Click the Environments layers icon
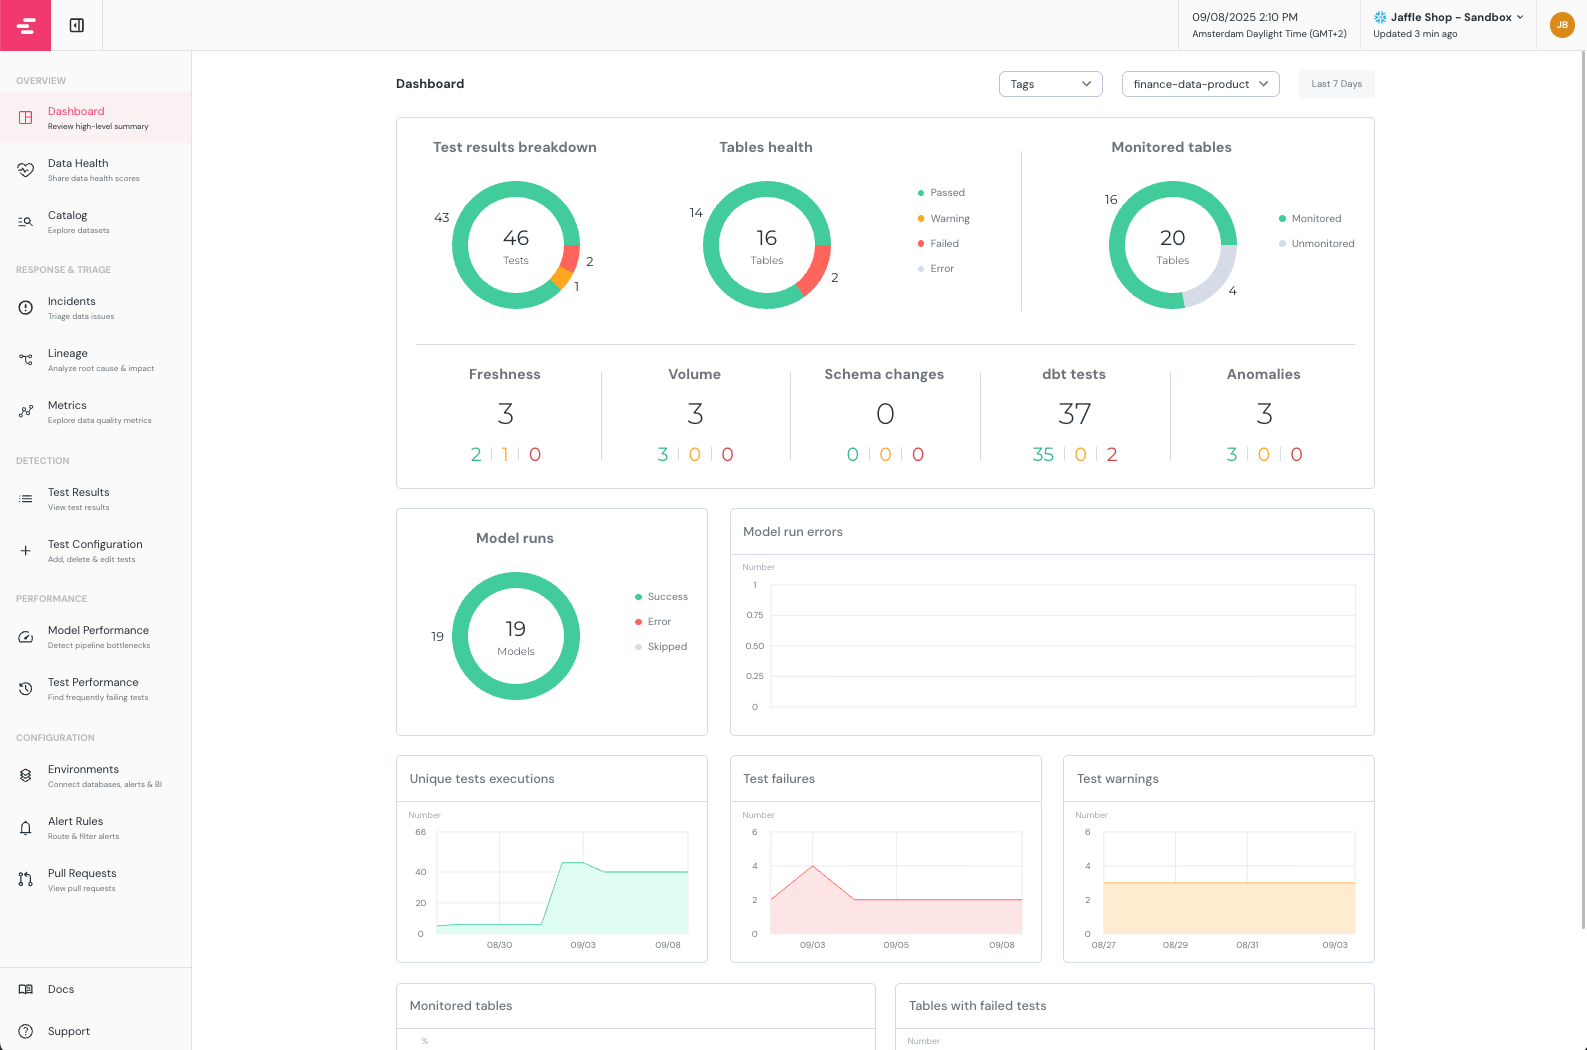This screenshot has height=1050, width=1587. (26, 776)
